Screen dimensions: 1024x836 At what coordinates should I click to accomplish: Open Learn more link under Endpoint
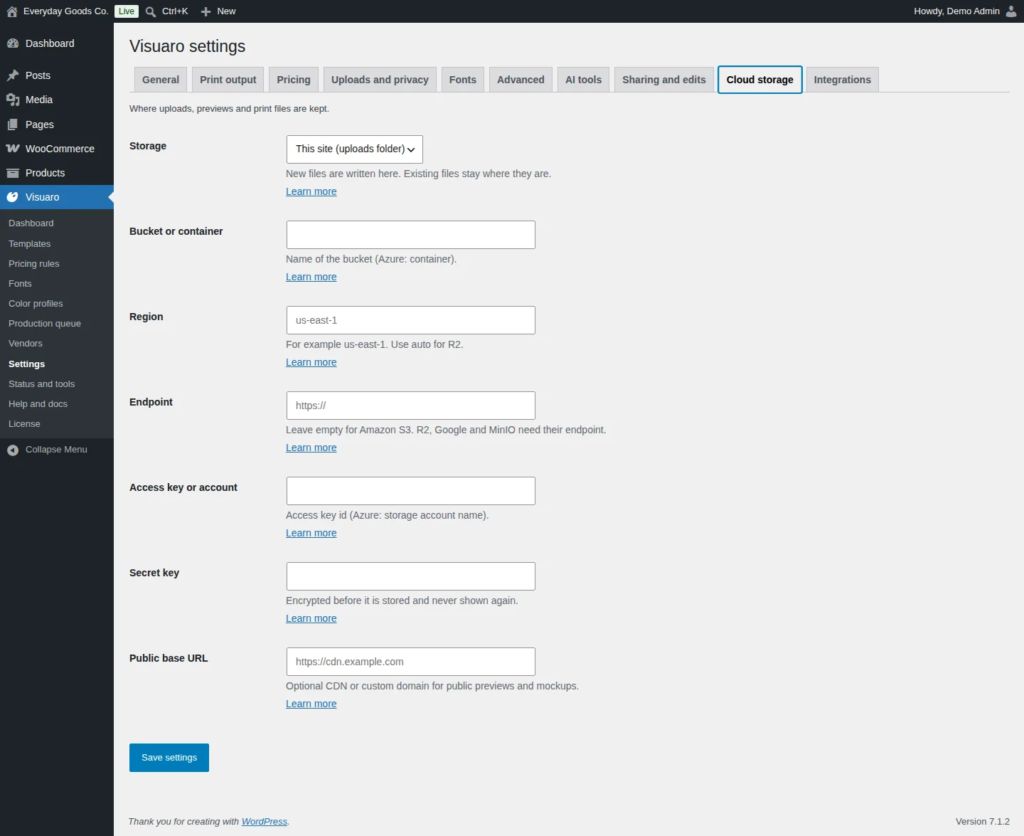(311, 448)
